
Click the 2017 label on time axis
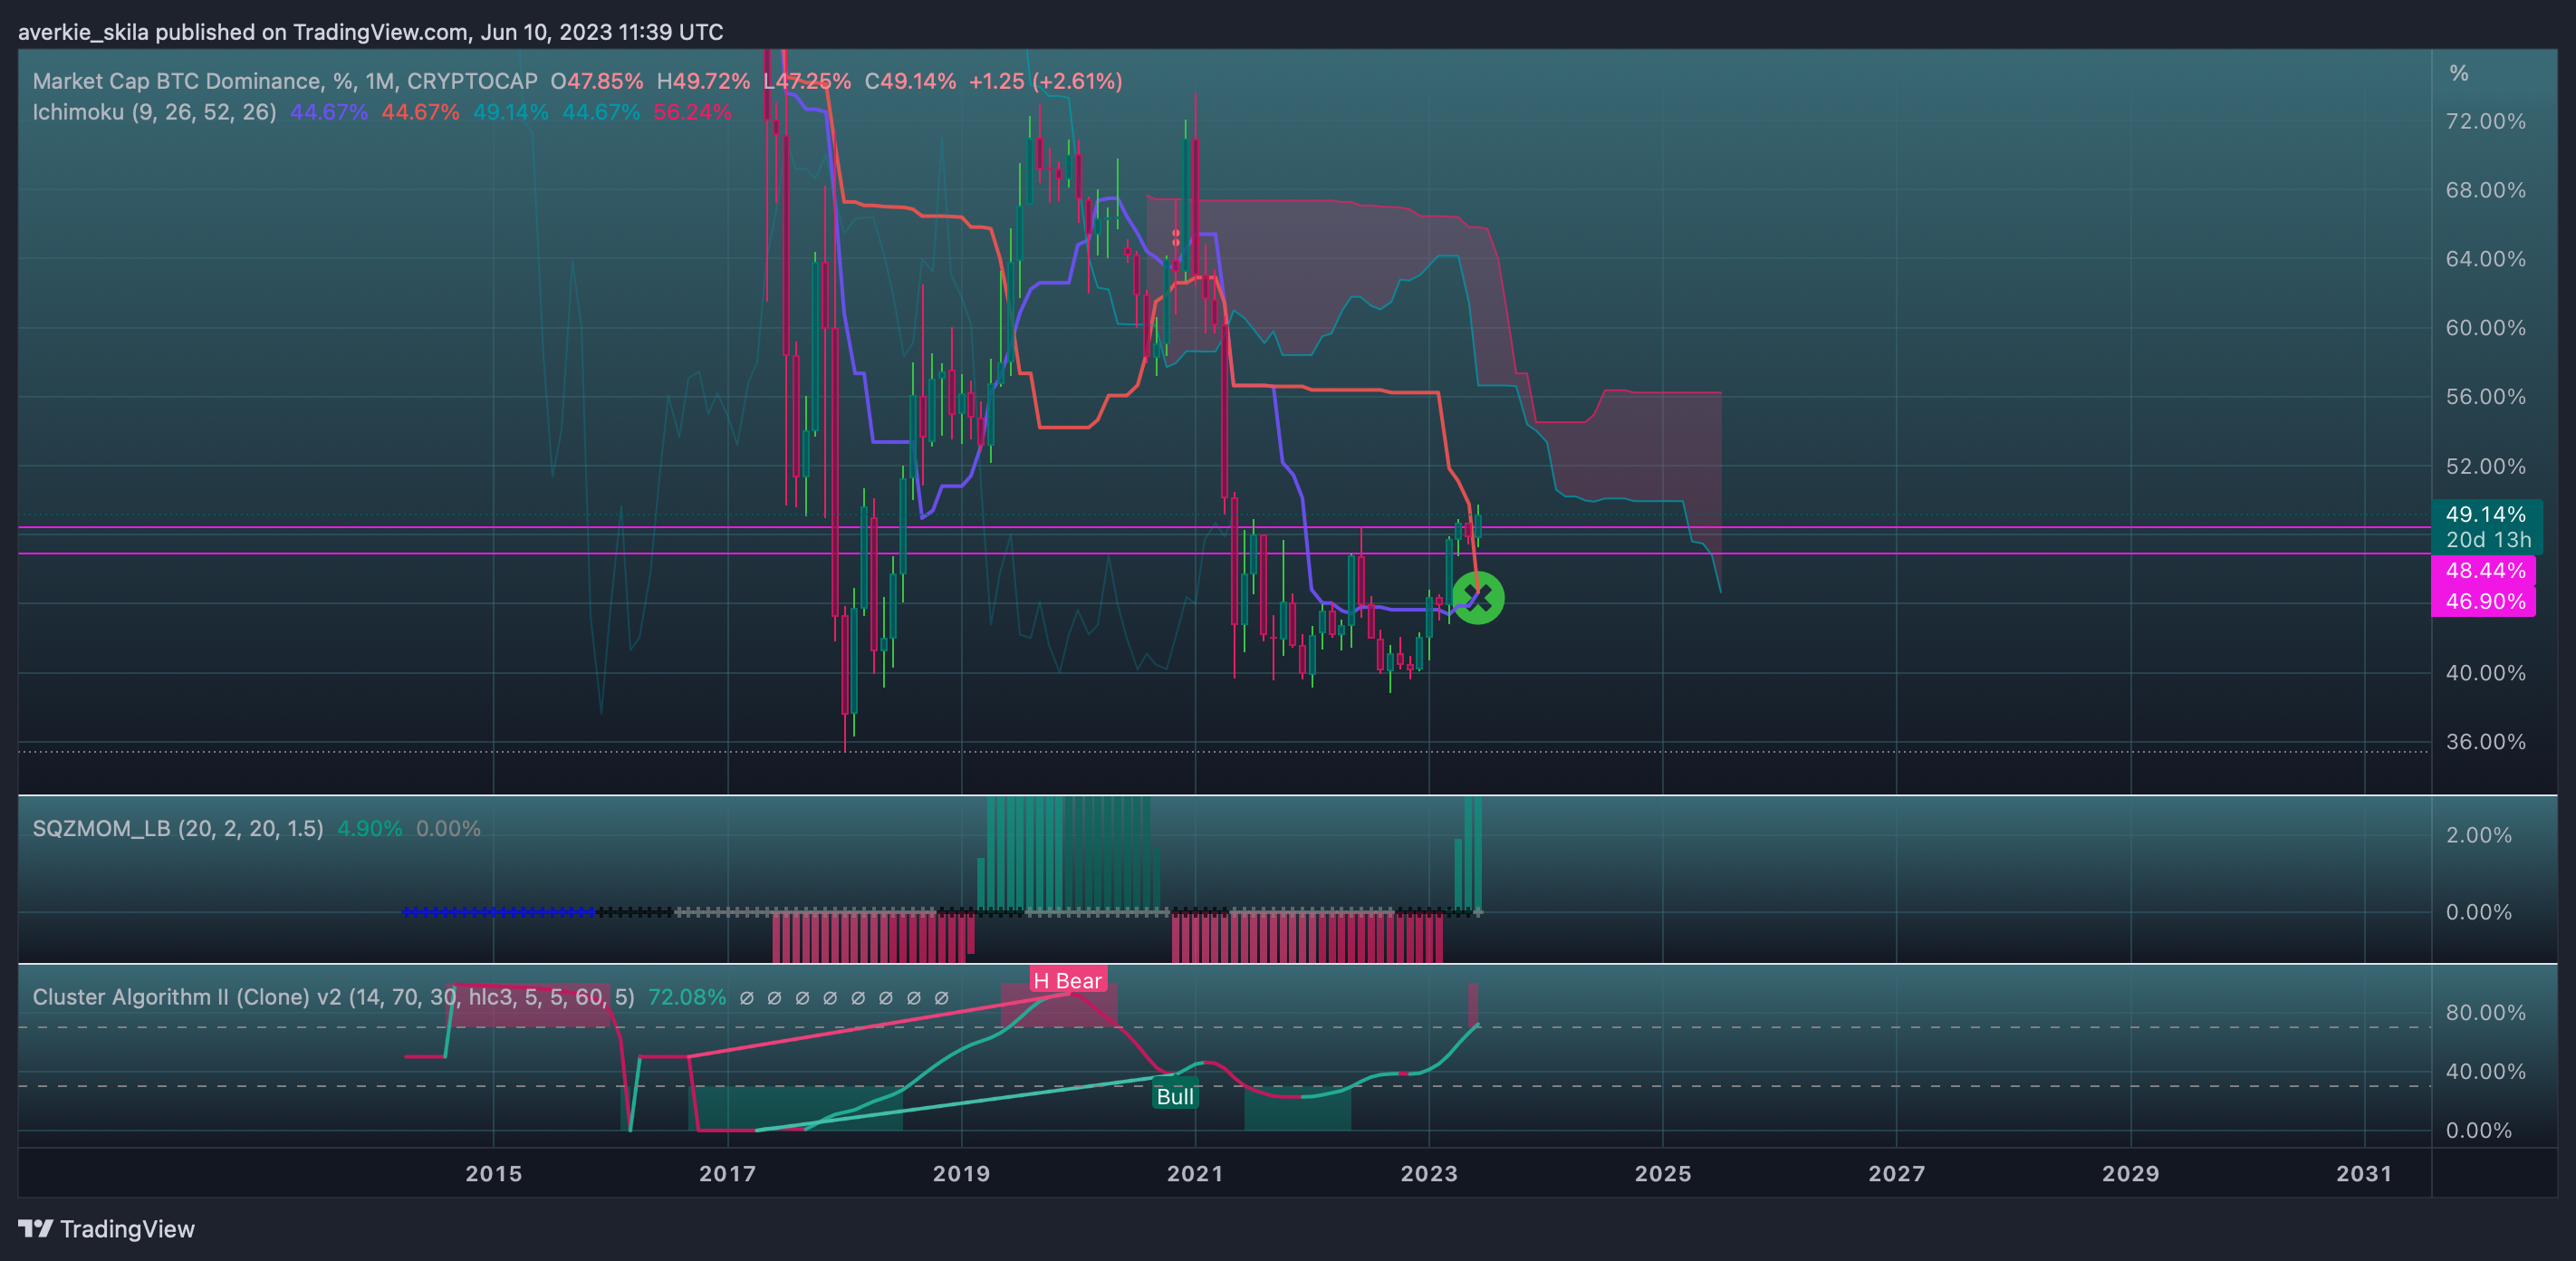(728, 1174)
